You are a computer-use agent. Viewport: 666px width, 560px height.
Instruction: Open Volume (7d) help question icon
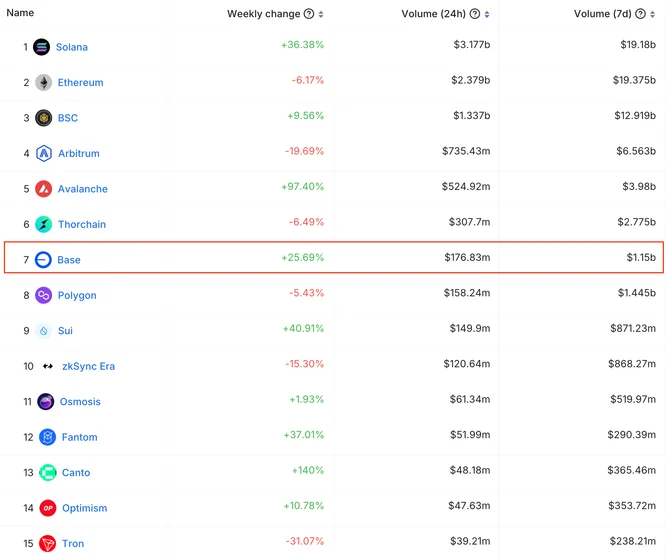pos(641,14)
